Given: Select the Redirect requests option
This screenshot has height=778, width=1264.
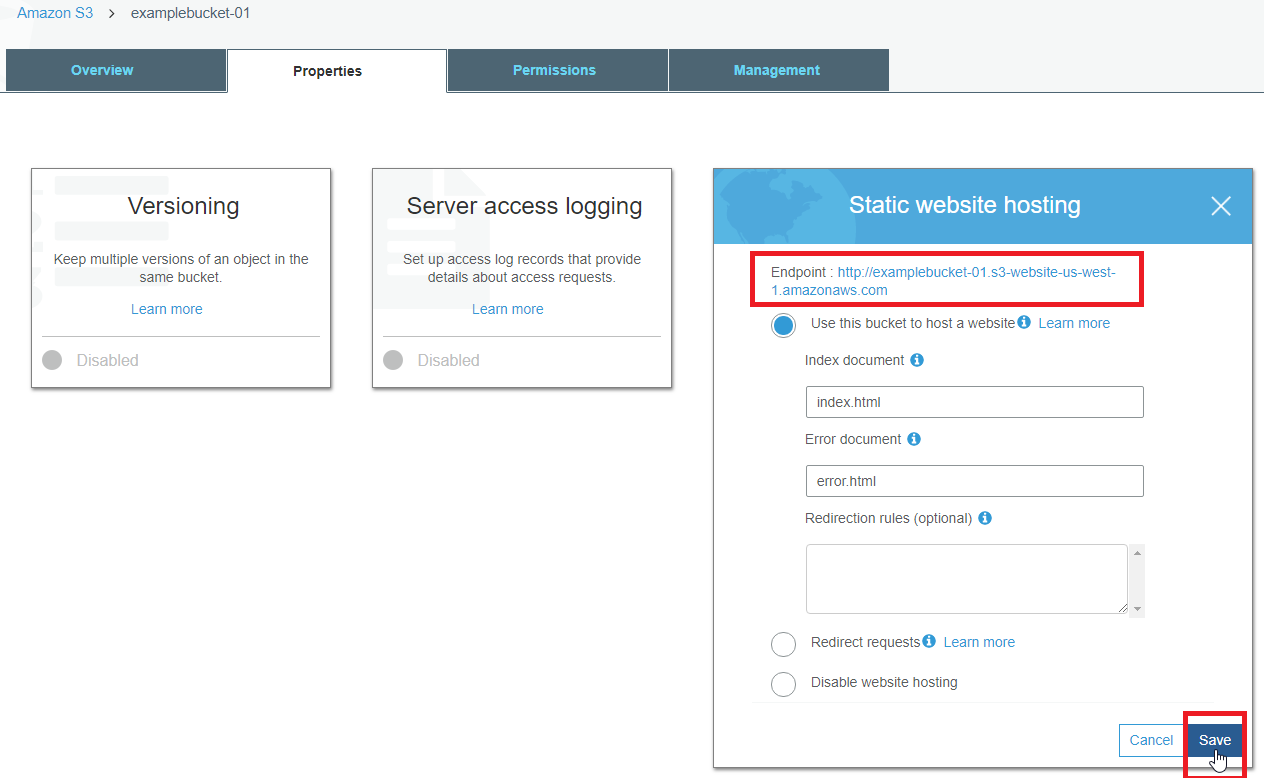Looking at the screenshot, I should (x=784, y=644).
